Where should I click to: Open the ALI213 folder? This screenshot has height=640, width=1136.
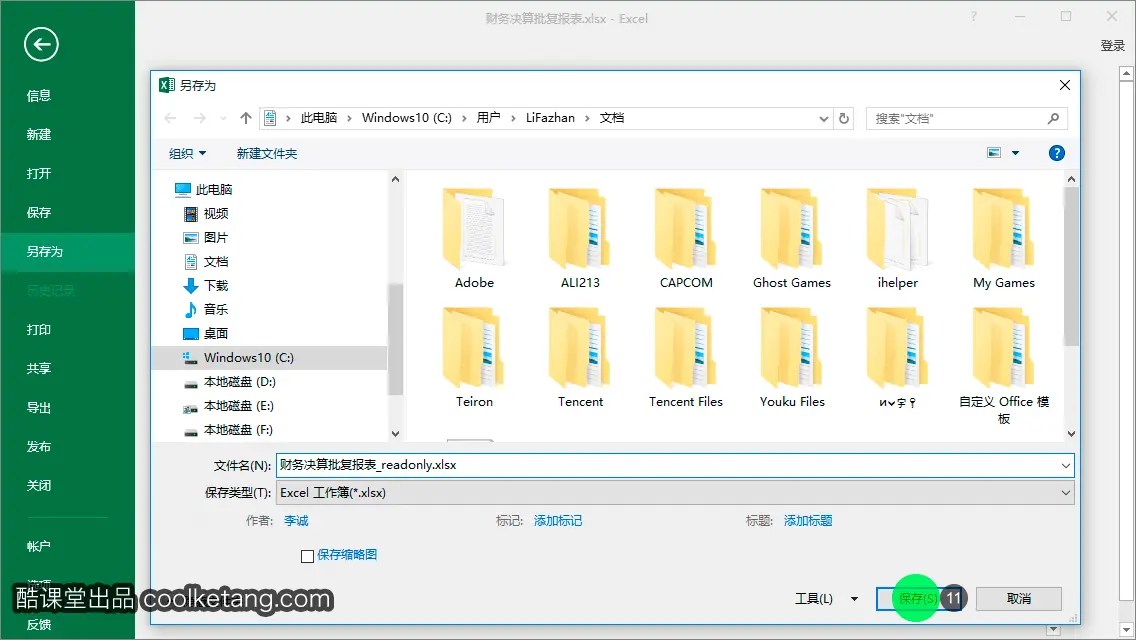[x=580, y=239]
